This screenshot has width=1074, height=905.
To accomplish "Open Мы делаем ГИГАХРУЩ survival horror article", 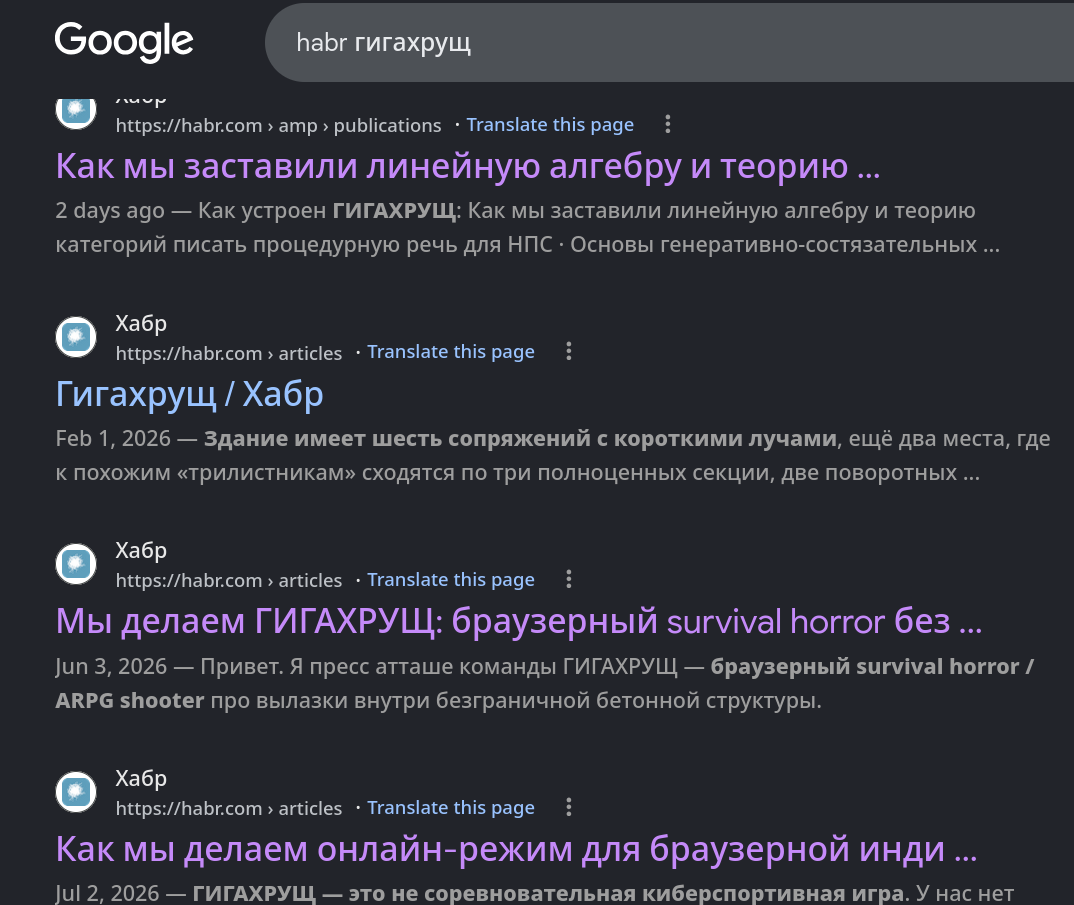I will tap(519, 621).
